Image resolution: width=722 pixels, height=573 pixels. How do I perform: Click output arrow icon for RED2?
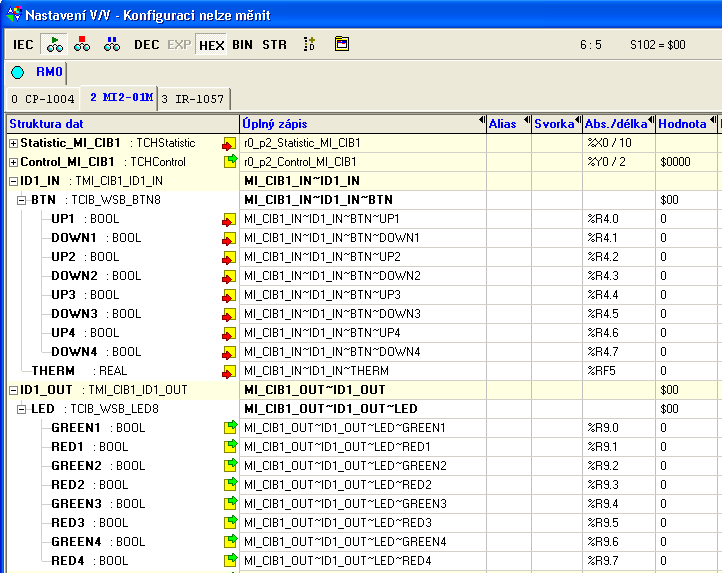click(x=230, y=484)
